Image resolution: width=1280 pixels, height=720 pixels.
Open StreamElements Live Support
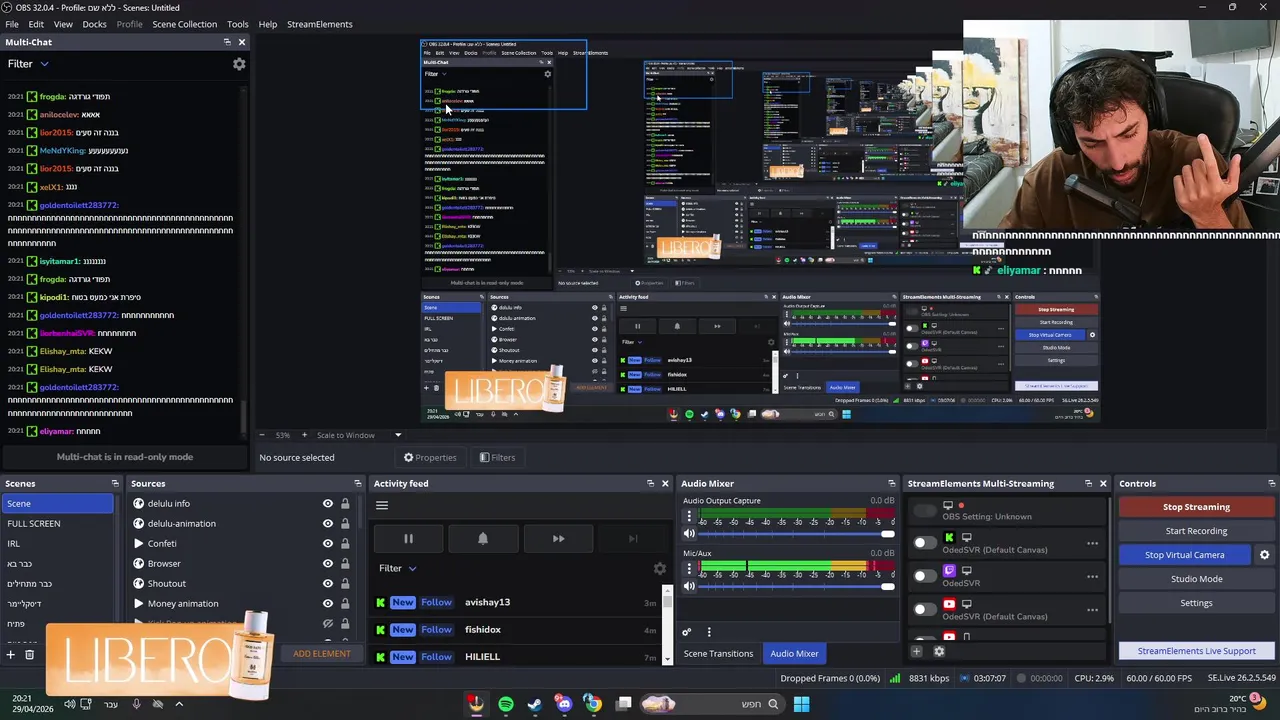click(1196, 651)
